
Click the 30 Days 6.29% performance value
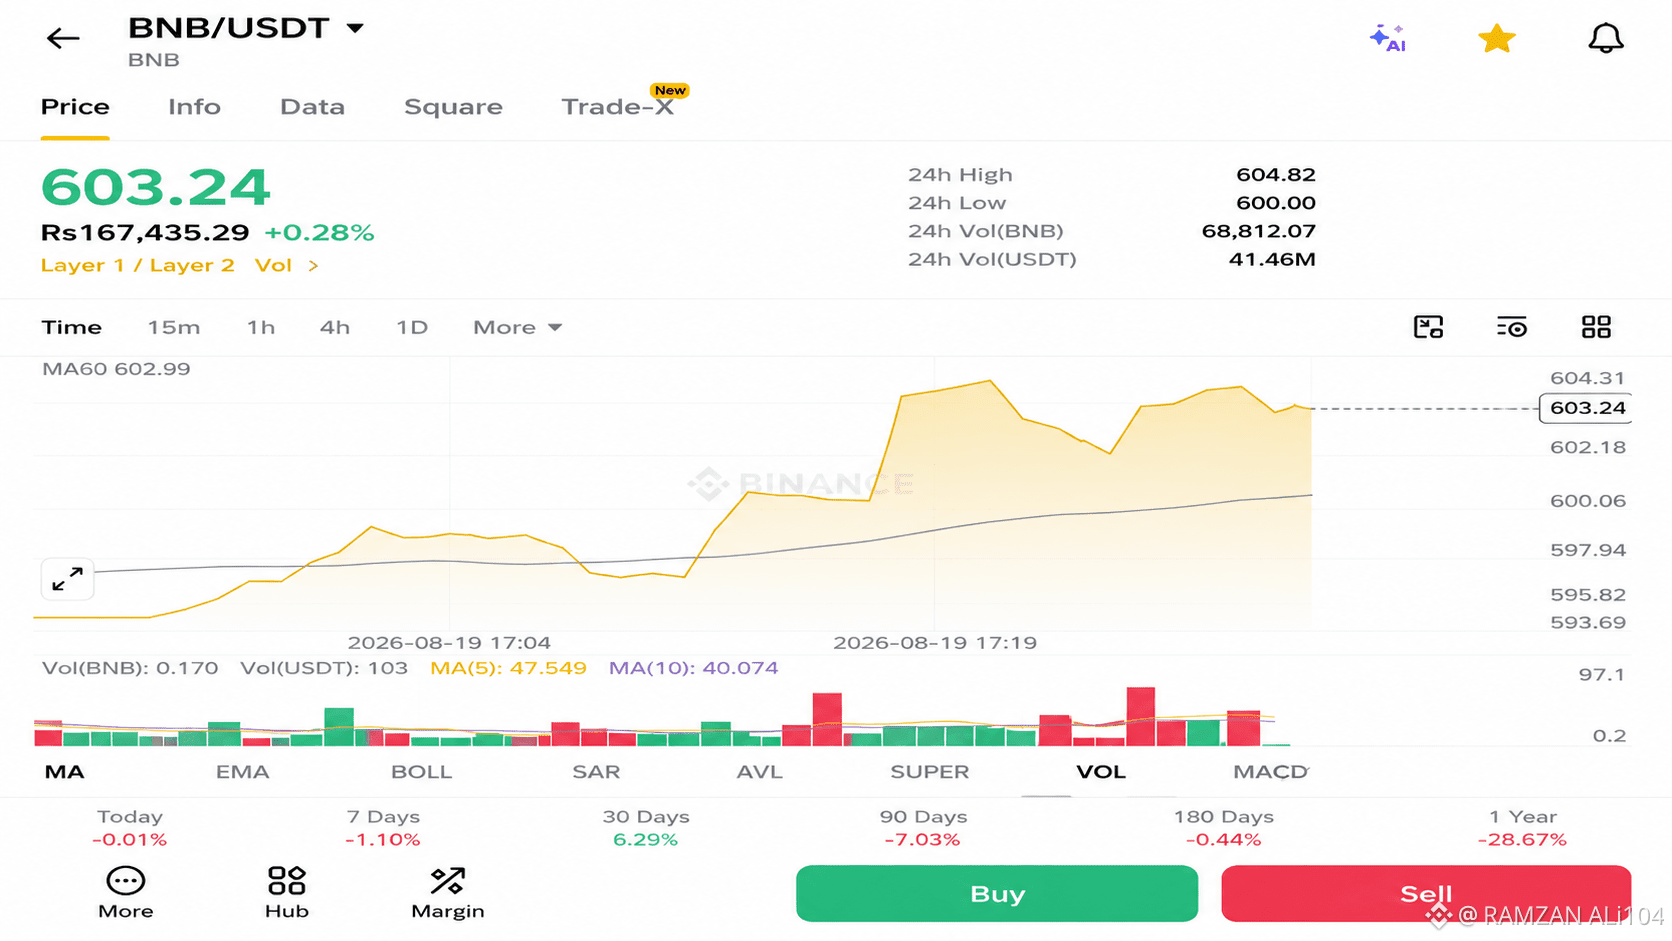pyautogui.click(x=646, y=840)
